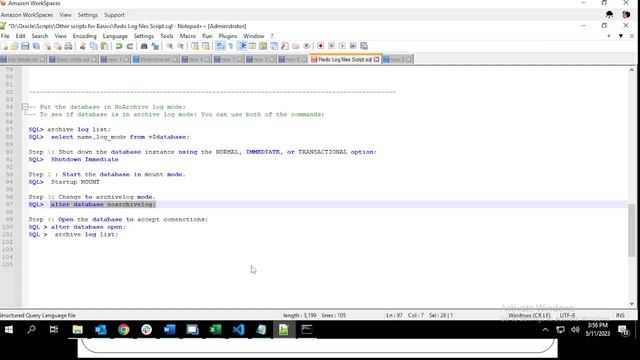This screenshot has width=640, height=360.
Task: Click the Close file toolbar icon
Action: pos(47,46)
